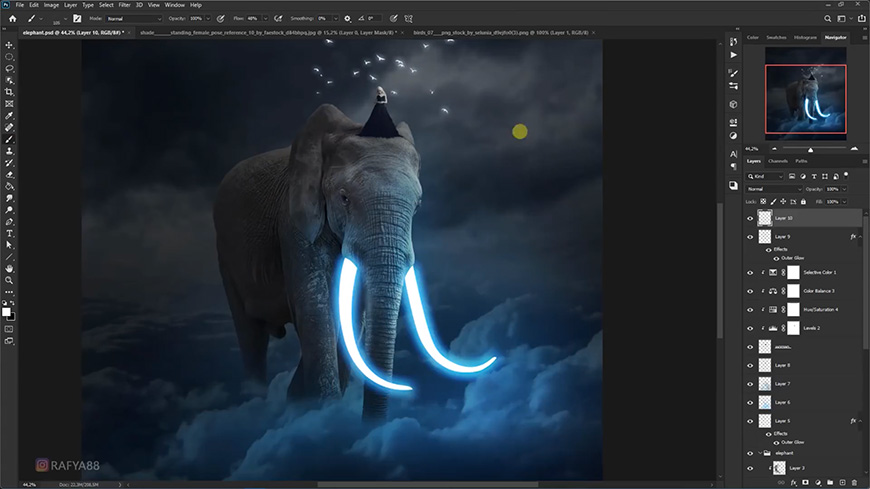Create a new adjustment layer icon
This screenshot has height=489, width=870.
click(818, 483)
